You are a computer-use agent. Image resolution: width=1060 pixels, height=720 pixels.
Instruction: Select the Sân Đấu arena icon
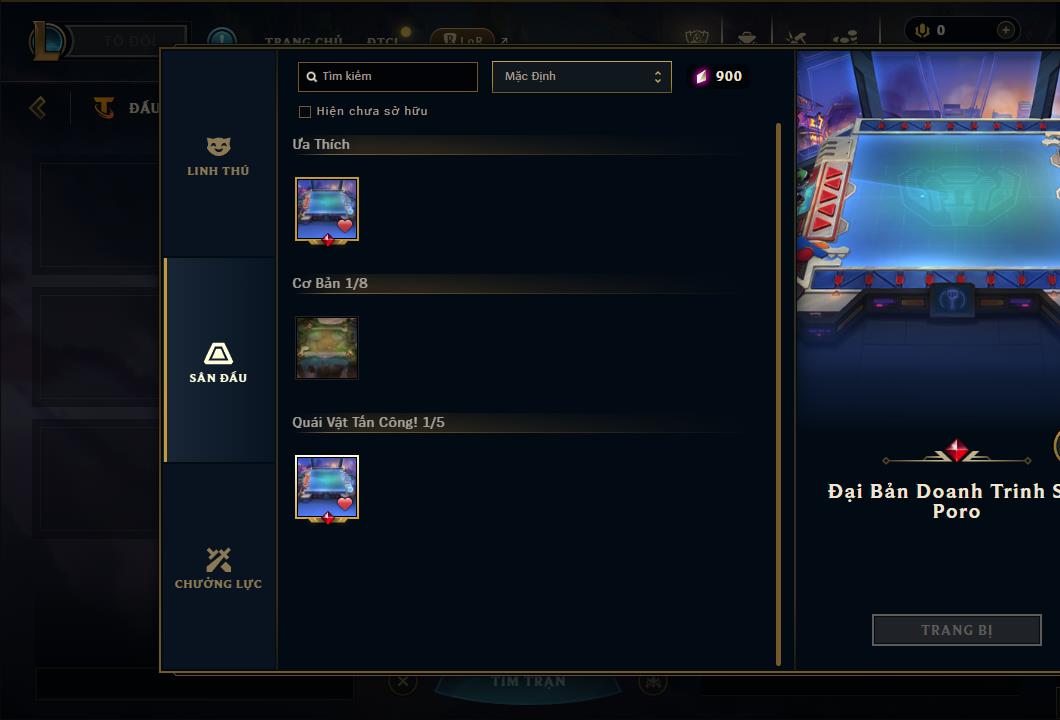218,354
